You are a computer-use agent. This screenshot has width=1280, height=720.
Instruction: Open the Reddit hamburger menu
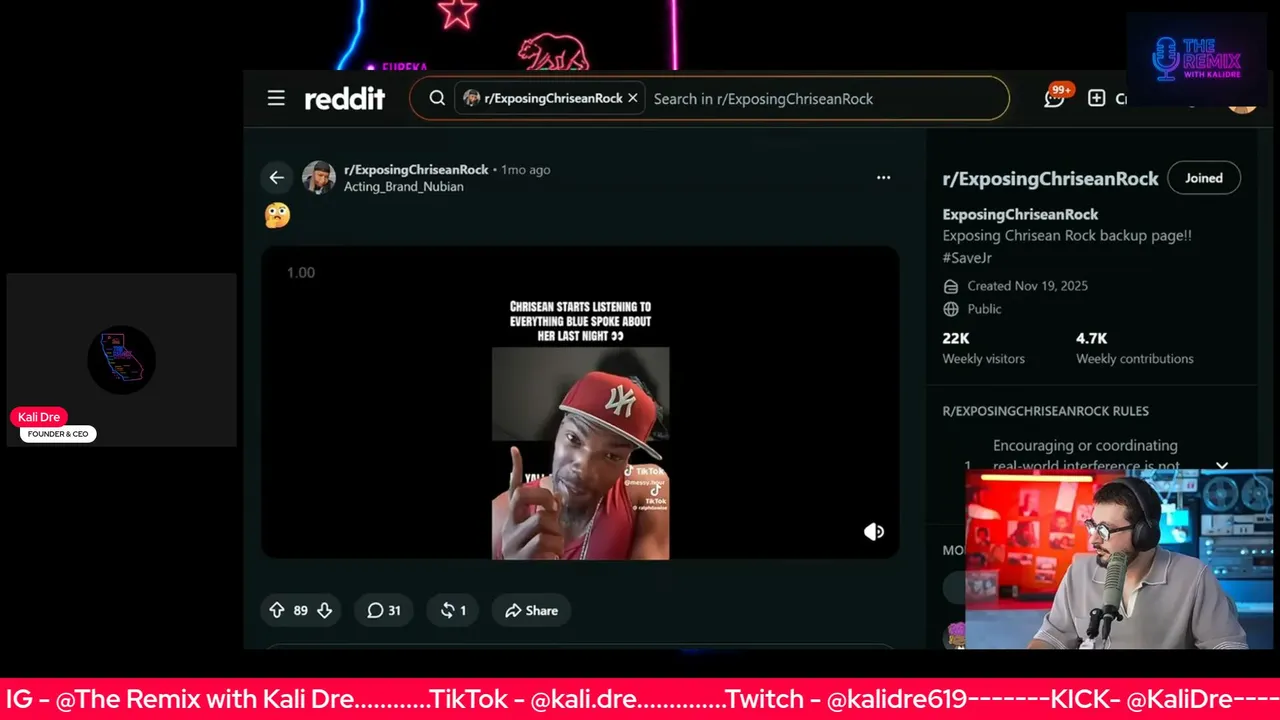276,98
